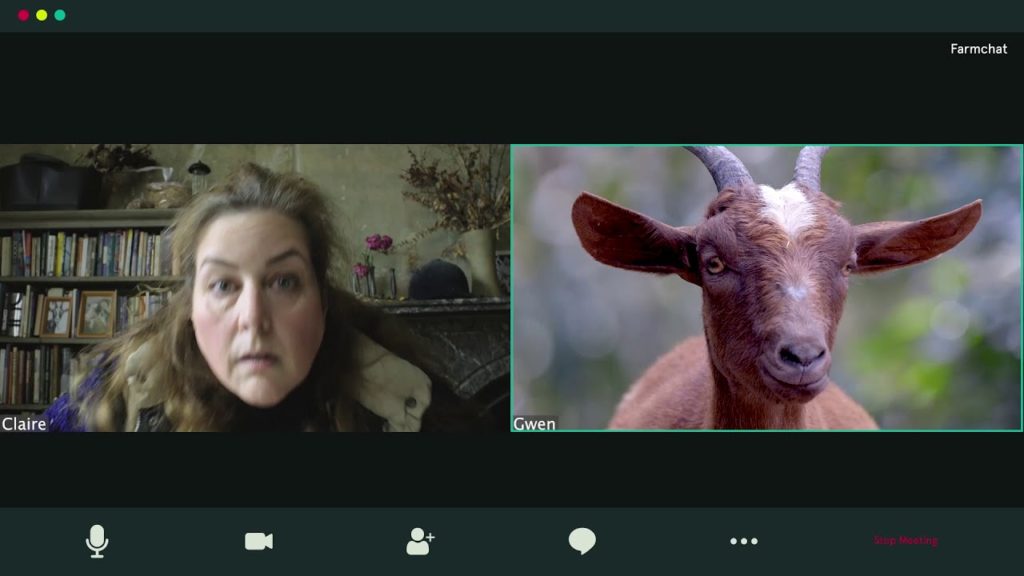
Task: Maximize the window with the green button
Action: [x=60, y=15]
